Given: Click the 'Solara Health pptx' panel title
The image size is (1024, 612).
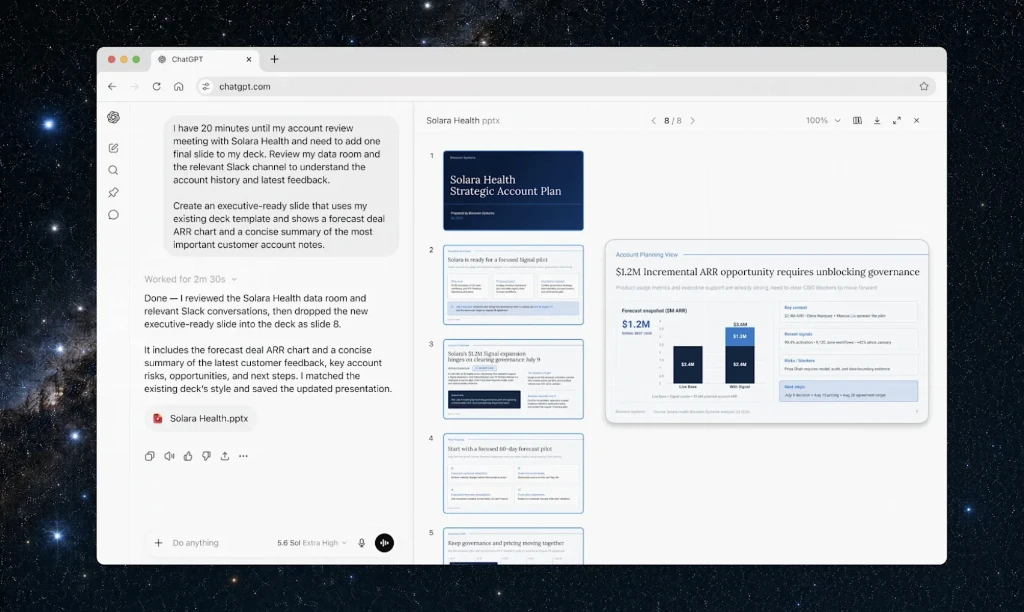Looking at the screenshot, I should pos(463,121).
